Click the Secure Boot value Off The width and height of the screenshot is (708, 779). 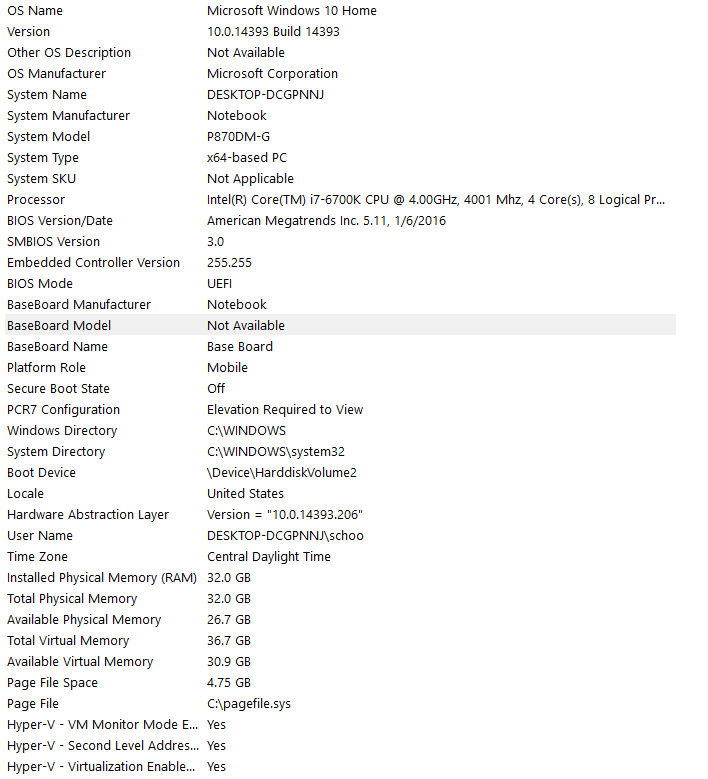pyautogui.click(x=216, y=389)
